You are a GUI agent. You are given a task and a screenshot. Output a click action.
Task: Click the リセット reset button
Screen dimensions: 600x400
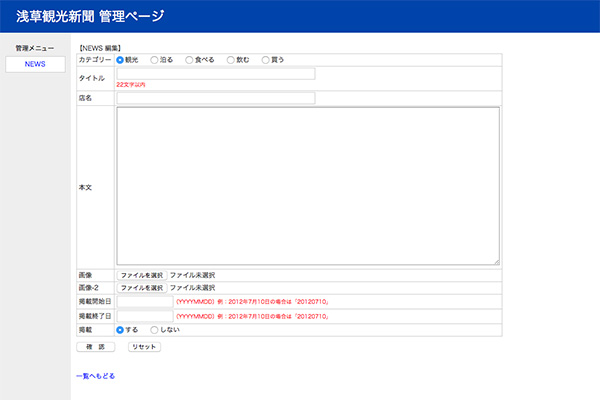tap(144, 347)
